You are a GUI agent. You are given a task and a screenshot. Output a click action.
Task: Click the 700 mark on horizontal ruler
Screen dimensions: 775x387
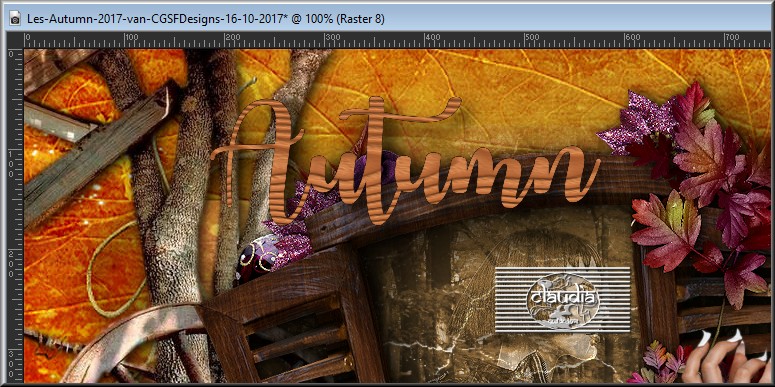click(732, 37)
